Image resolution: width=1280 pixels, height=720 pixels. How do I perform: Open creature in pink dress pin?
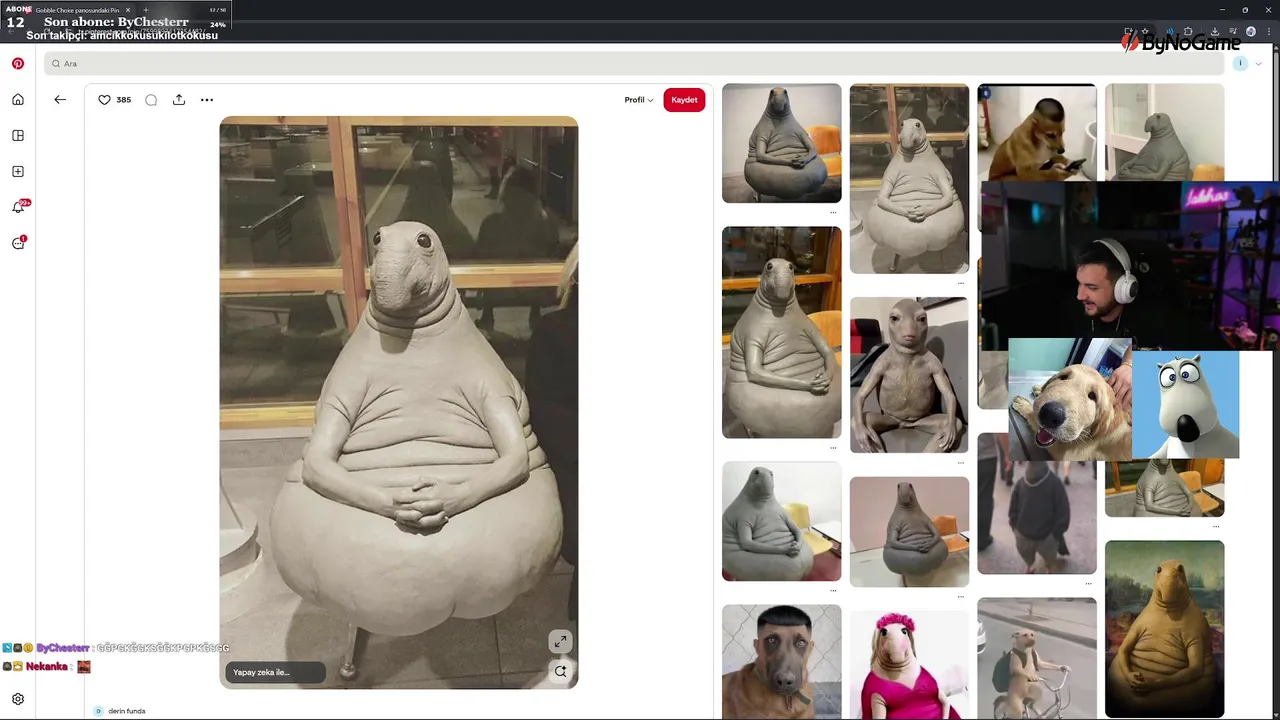coord(909,665)
